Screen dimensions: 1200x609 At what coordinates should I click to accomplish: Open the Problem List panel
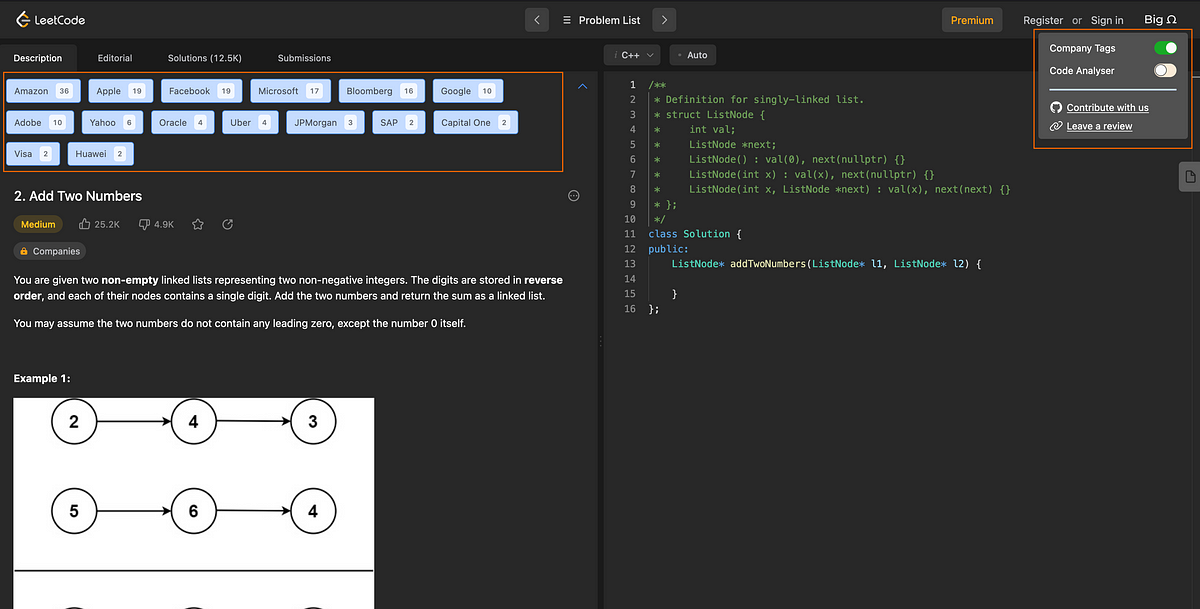[x=601, y=20]
